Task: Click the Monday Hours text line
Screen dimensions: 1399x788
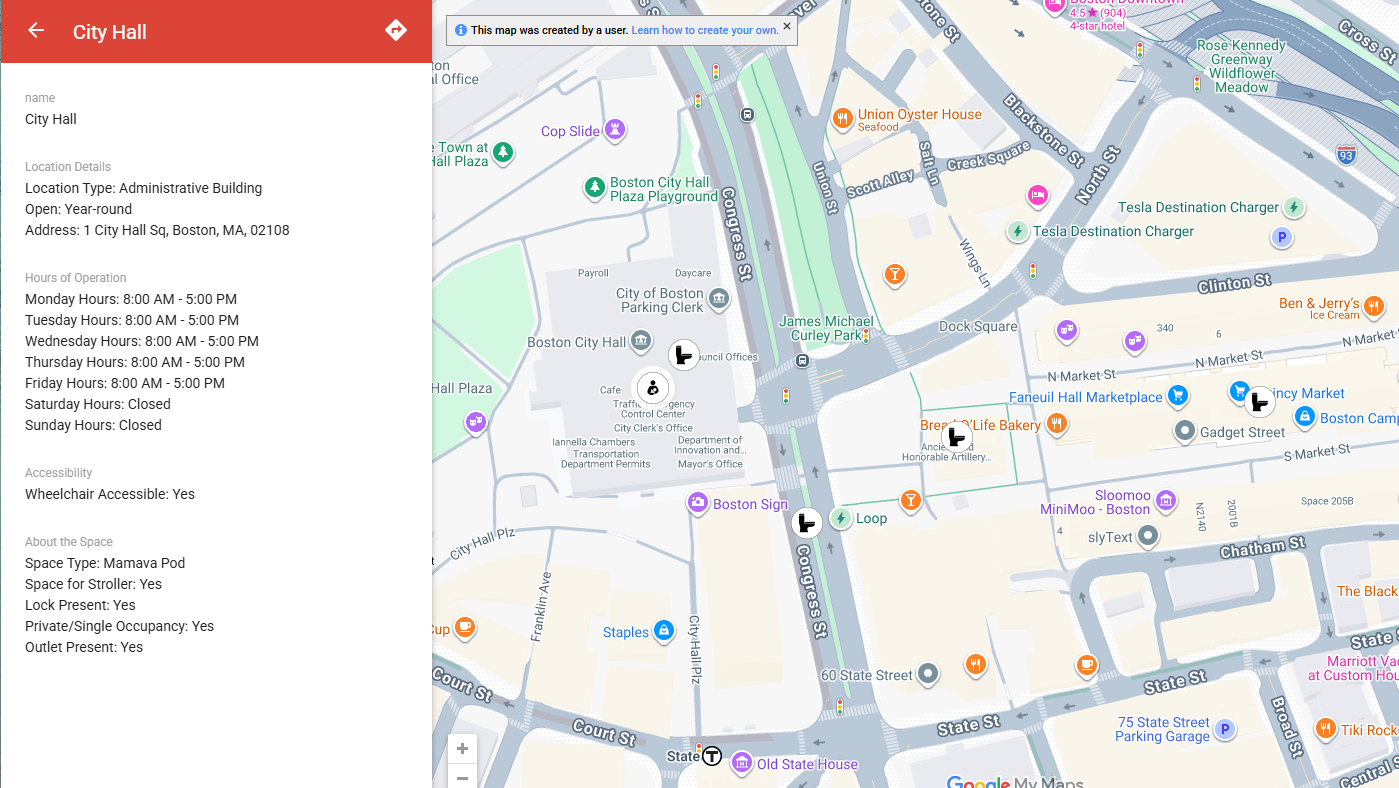Action: click(131, 299)
